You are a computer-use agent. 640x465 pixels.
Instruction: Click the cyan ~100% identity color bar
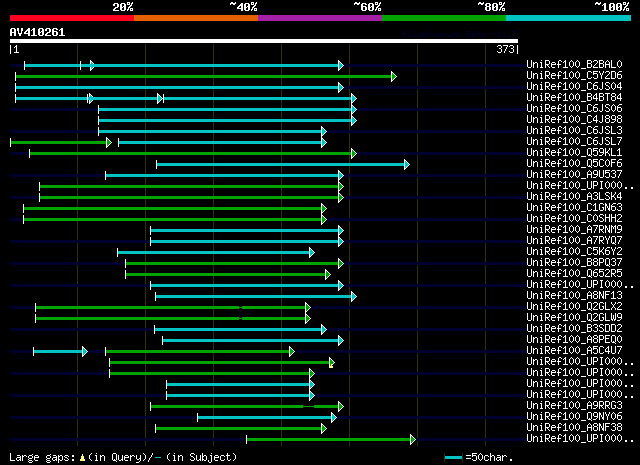(x=569, y=18)
